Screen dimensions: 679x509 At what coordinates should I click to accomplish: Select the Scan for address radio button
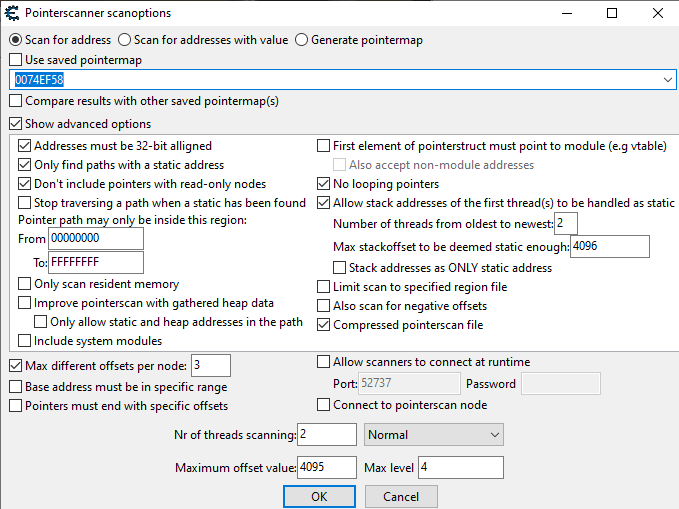click(x=16, y=40)
